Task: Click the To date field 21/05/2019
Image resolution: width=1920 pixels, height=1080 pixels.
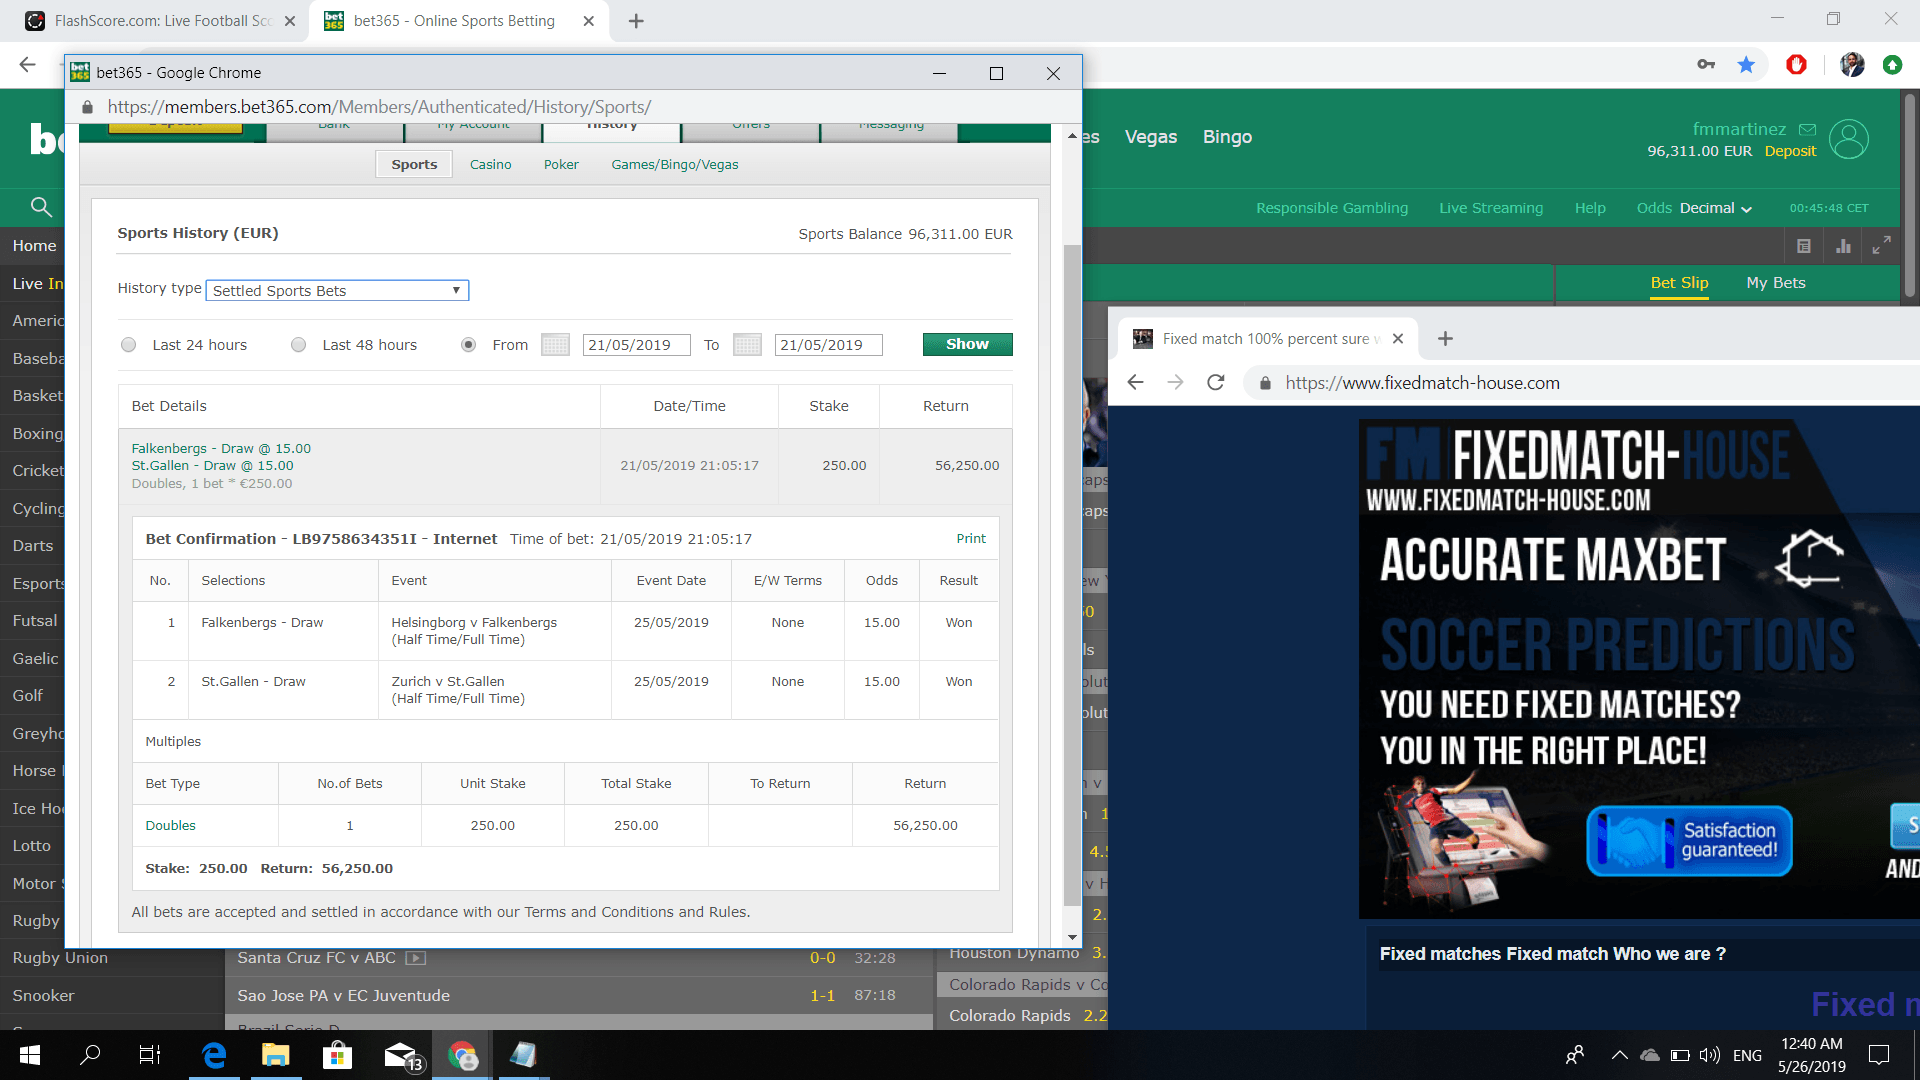Action: pyautogui.click(x=829, y=345)
